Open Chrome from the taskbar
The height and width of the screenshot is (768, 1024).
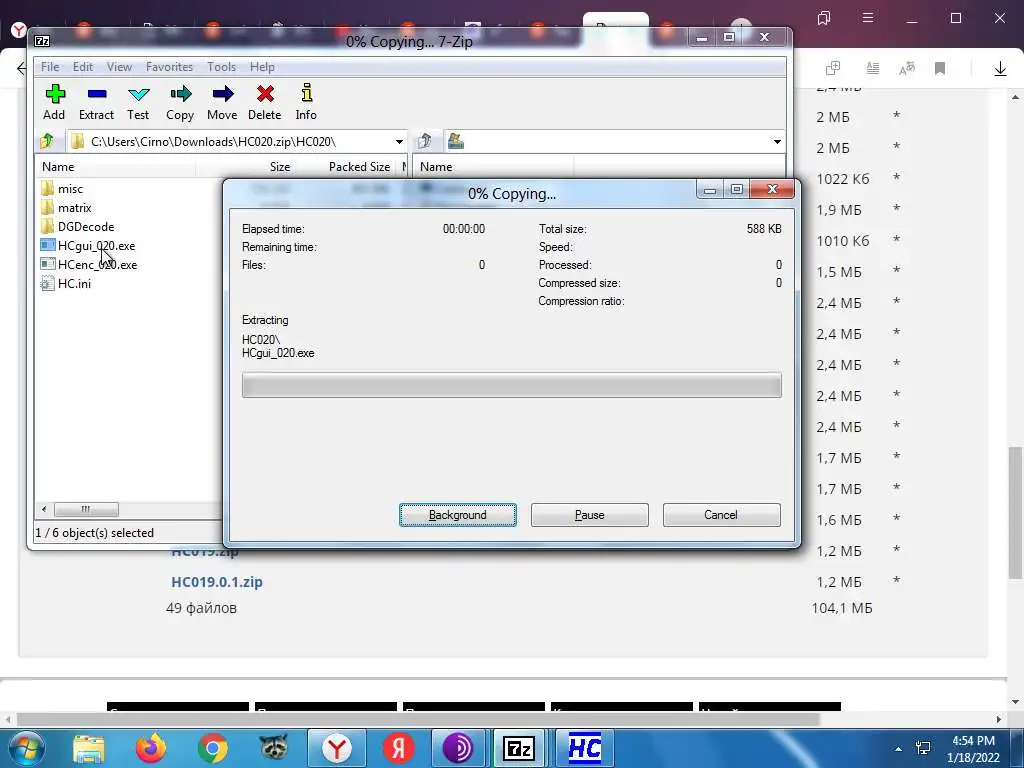click(213, 748)
